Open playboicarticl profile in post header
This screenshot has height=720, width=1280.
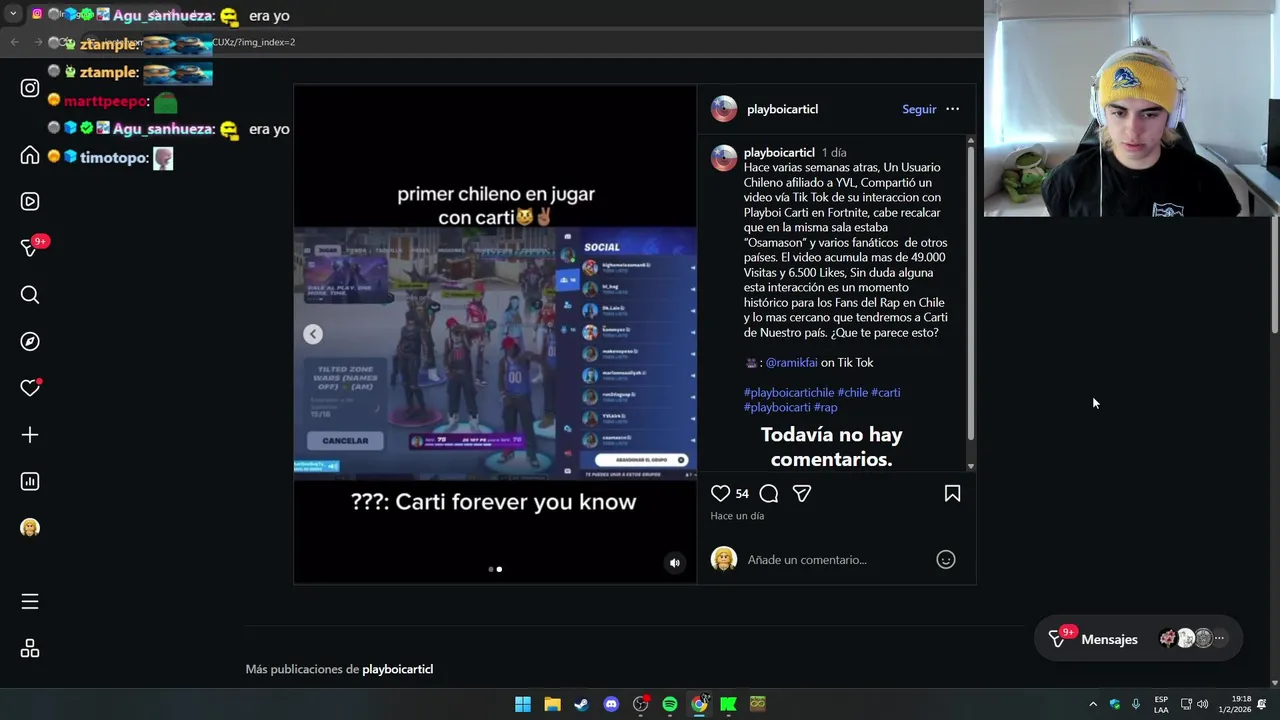(782, 109)
